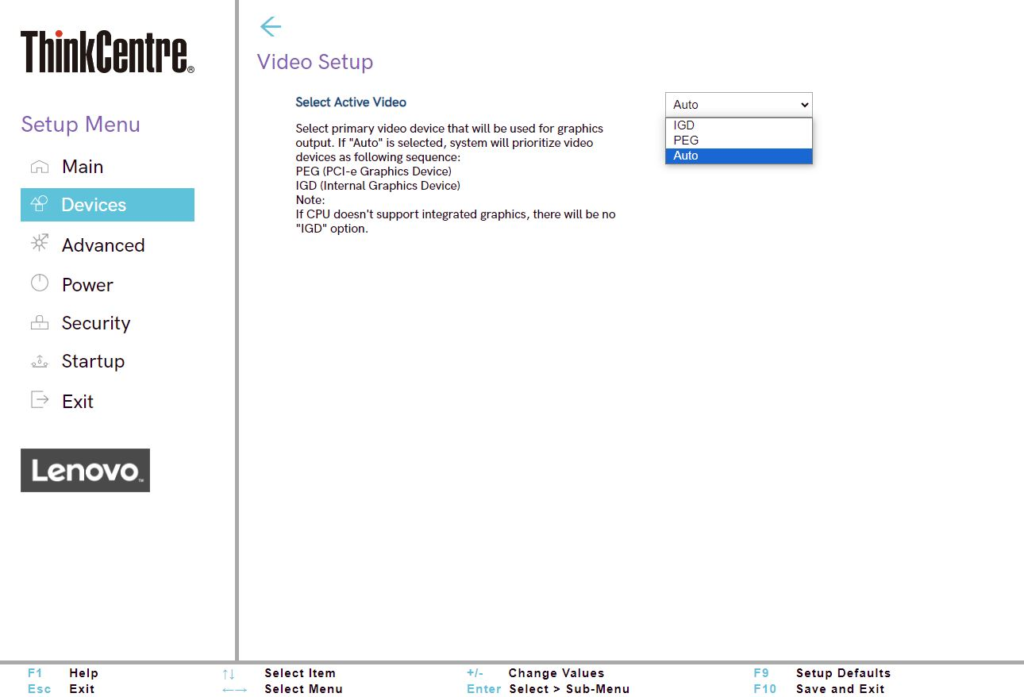Open the Select Active Video dropdown

(x=738, y=104)
